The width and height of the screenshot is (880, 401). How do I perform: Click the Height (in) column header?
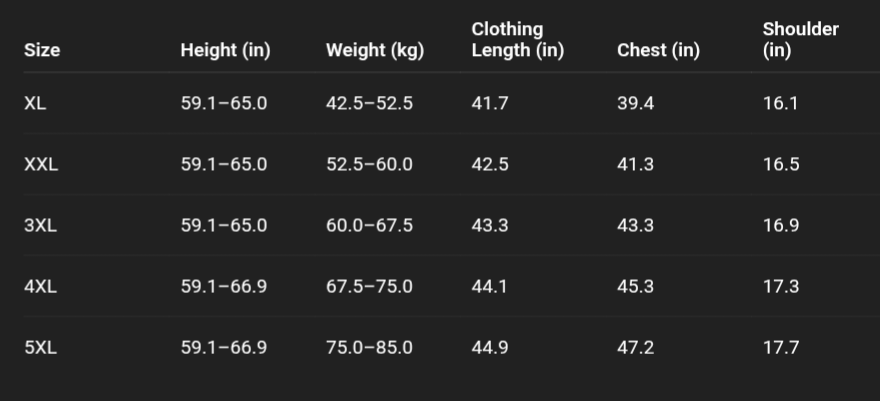(x=225, y=51)
